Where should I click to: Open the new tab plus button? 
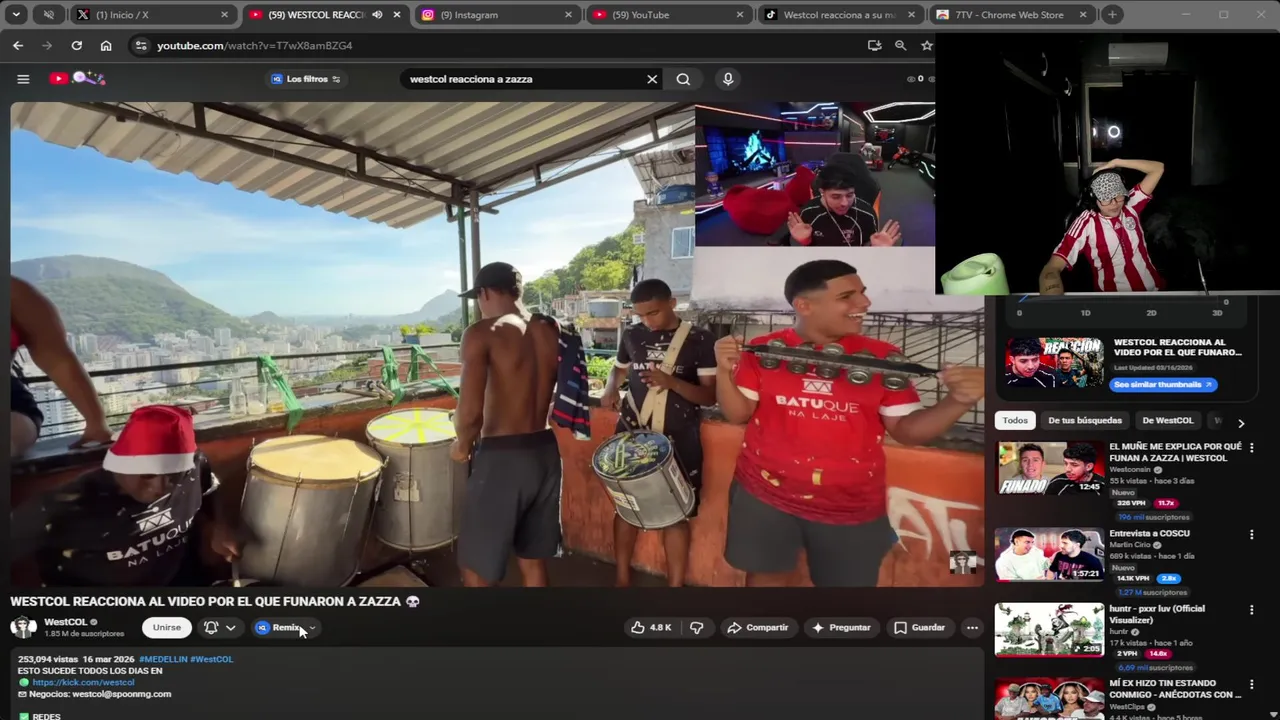(x=1112, y=15)
